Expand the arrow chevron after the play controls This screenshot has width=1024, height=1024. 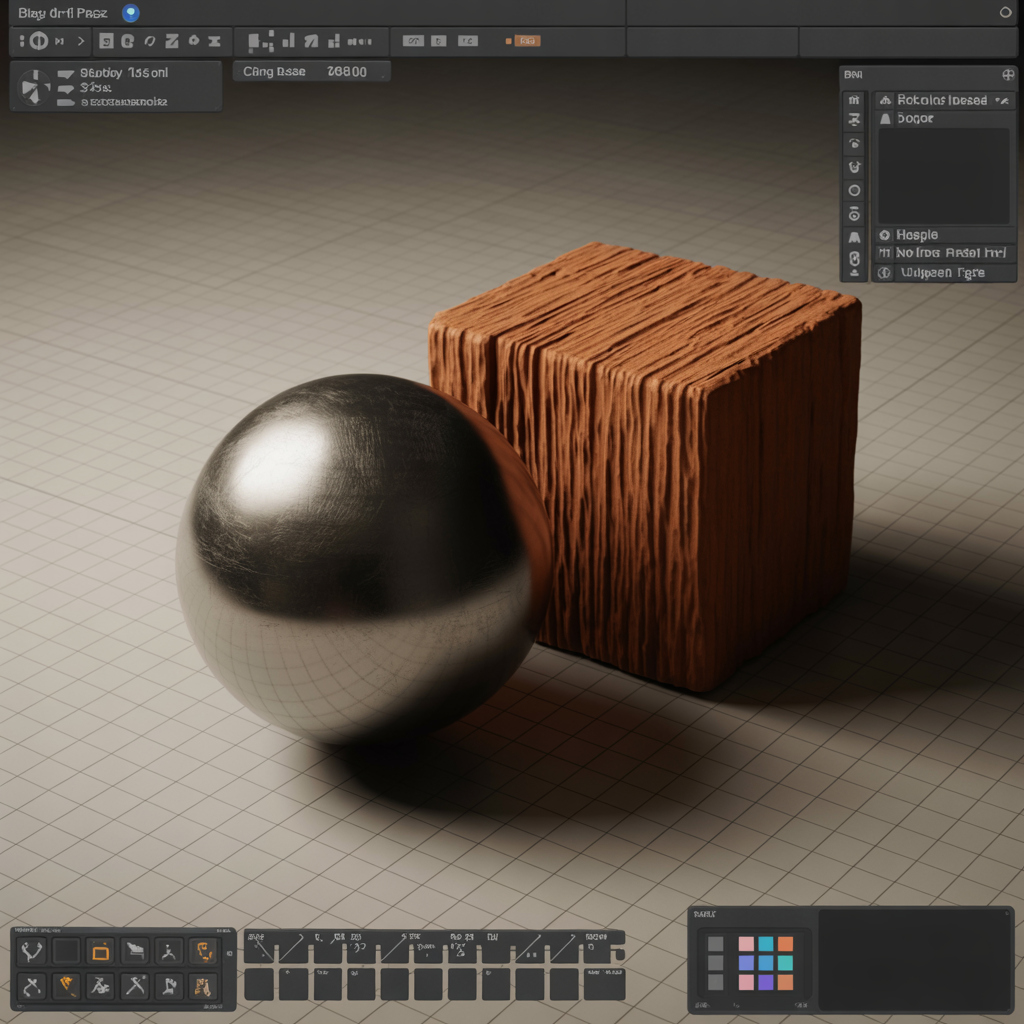coord(82,42)
